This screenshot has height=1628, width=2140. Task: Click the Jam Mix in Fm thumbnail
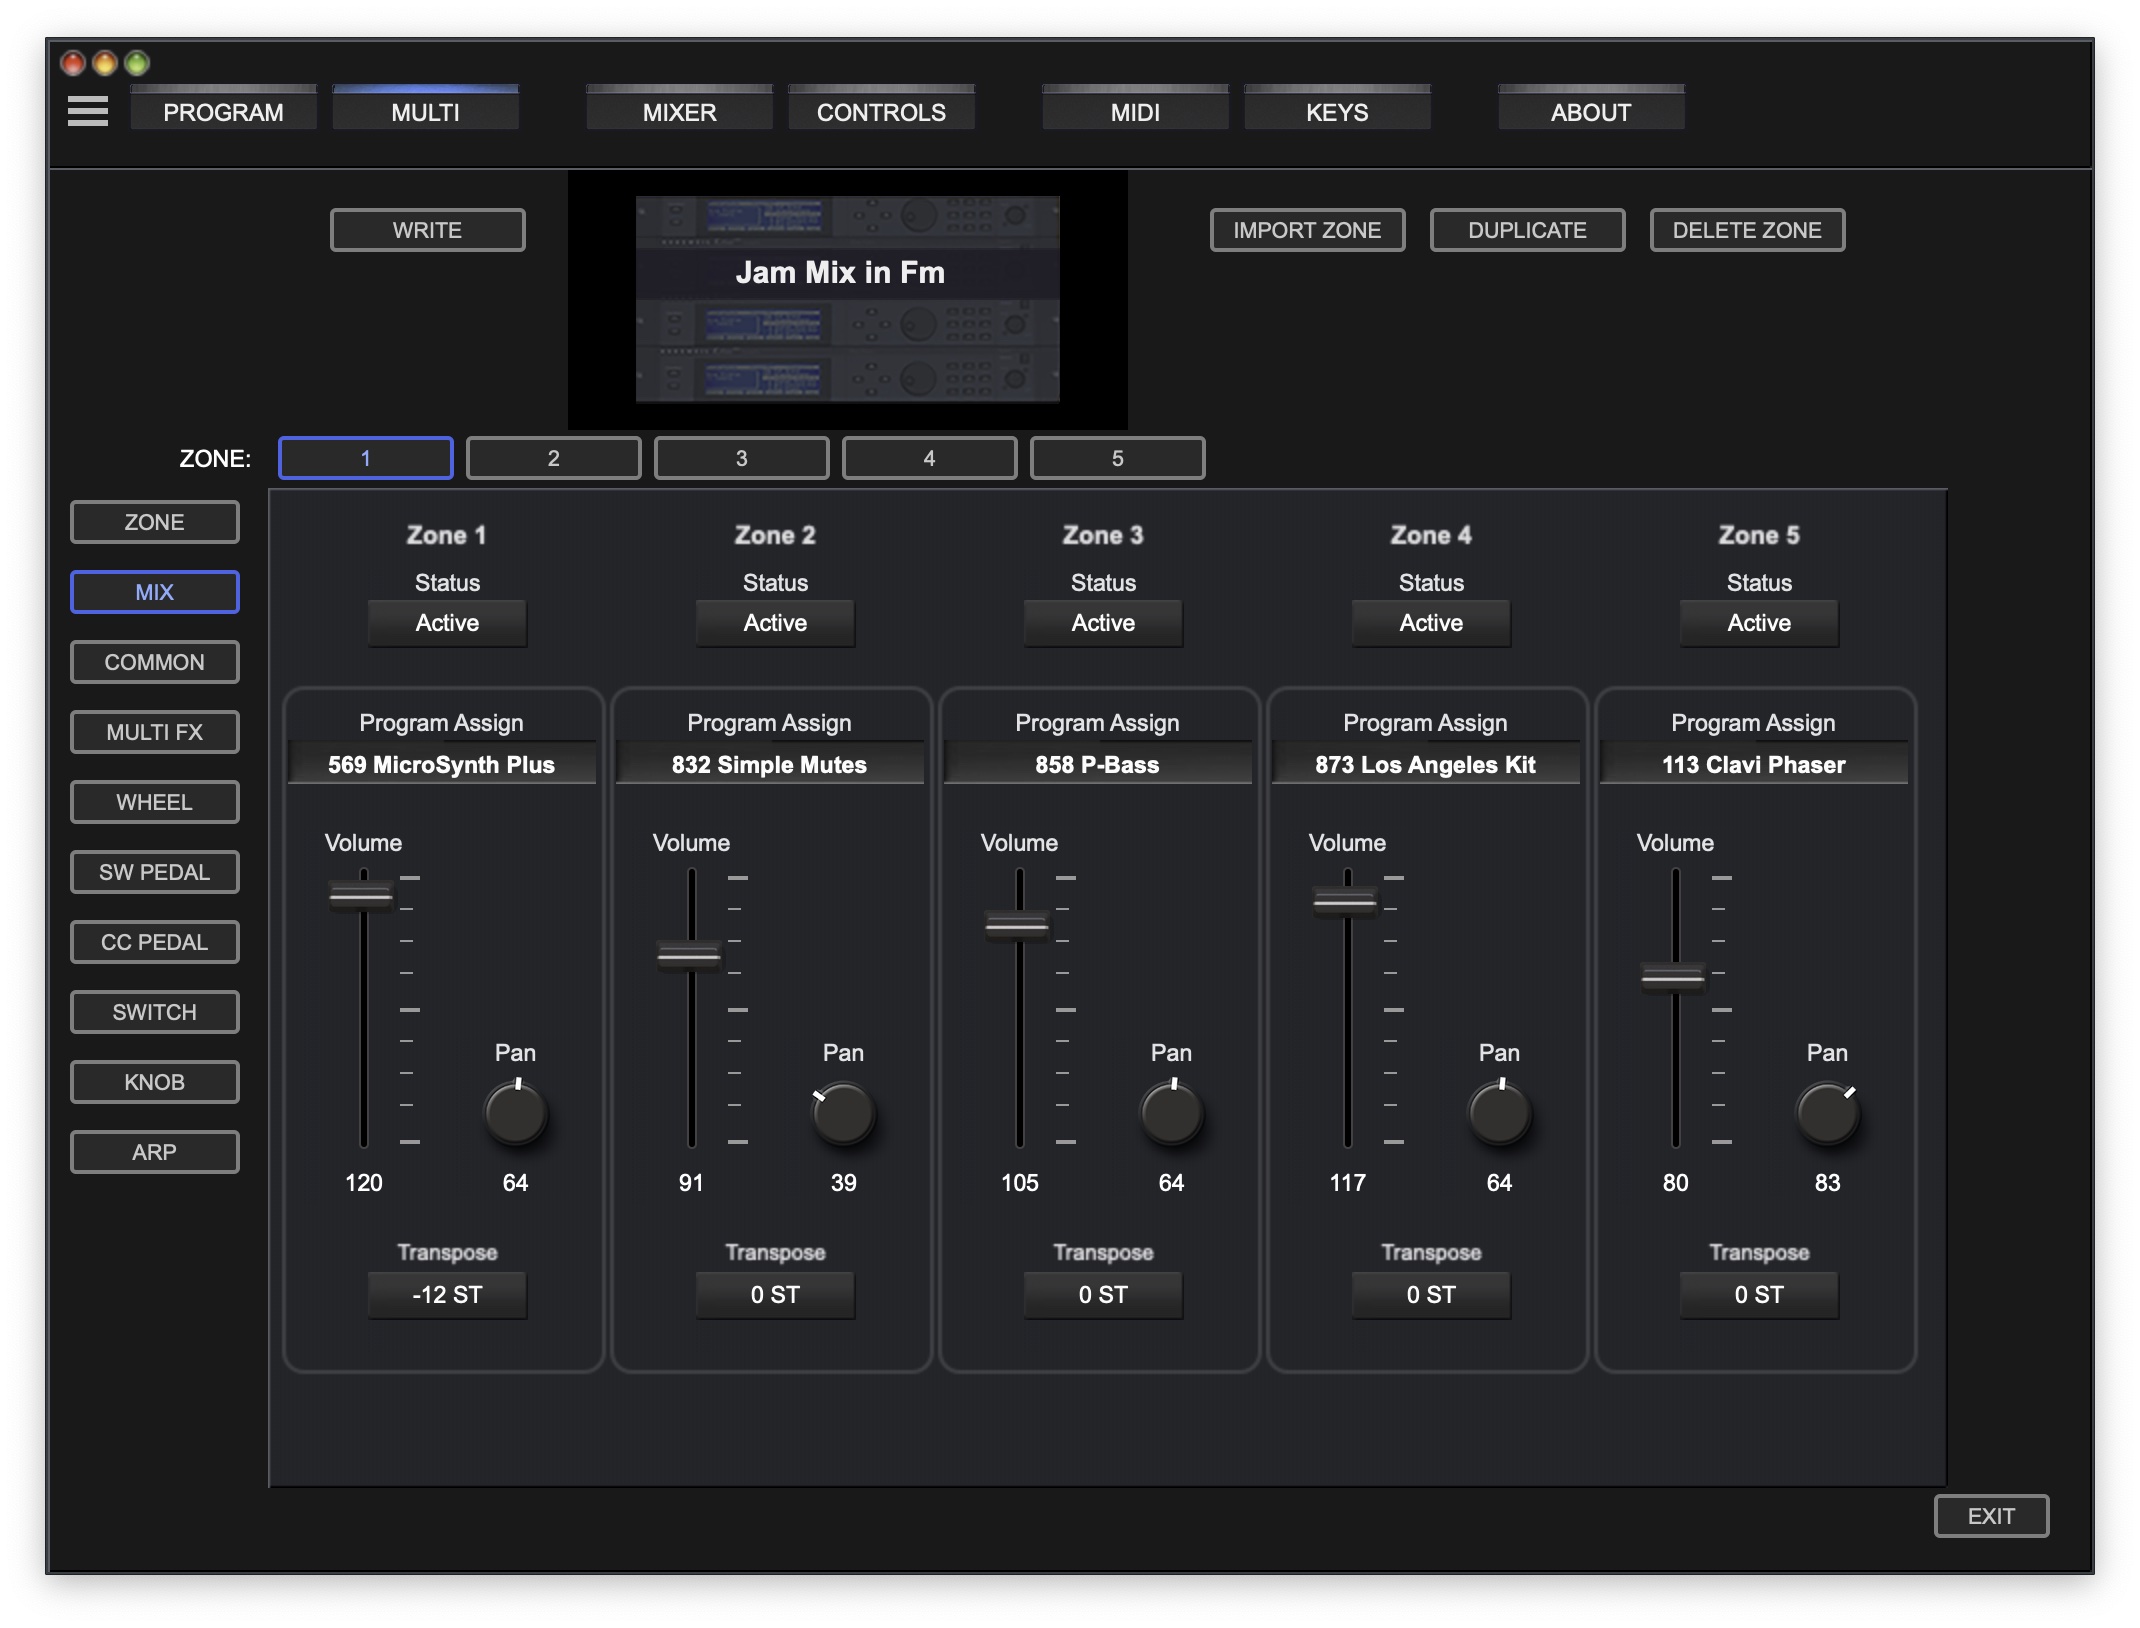(x=847, y=299)
